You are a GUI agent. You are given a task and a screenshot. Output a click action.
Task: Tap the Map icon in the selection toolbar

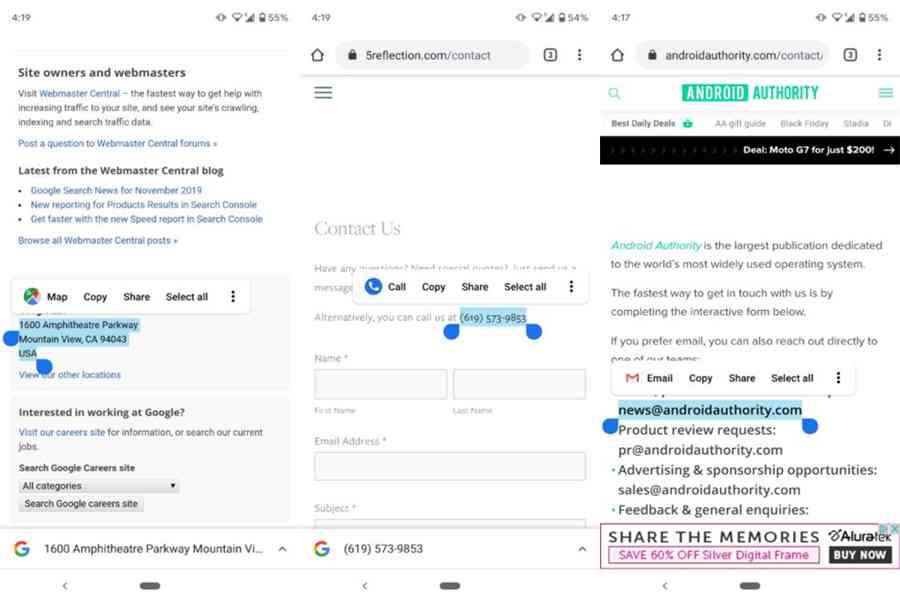coord(32,297)
